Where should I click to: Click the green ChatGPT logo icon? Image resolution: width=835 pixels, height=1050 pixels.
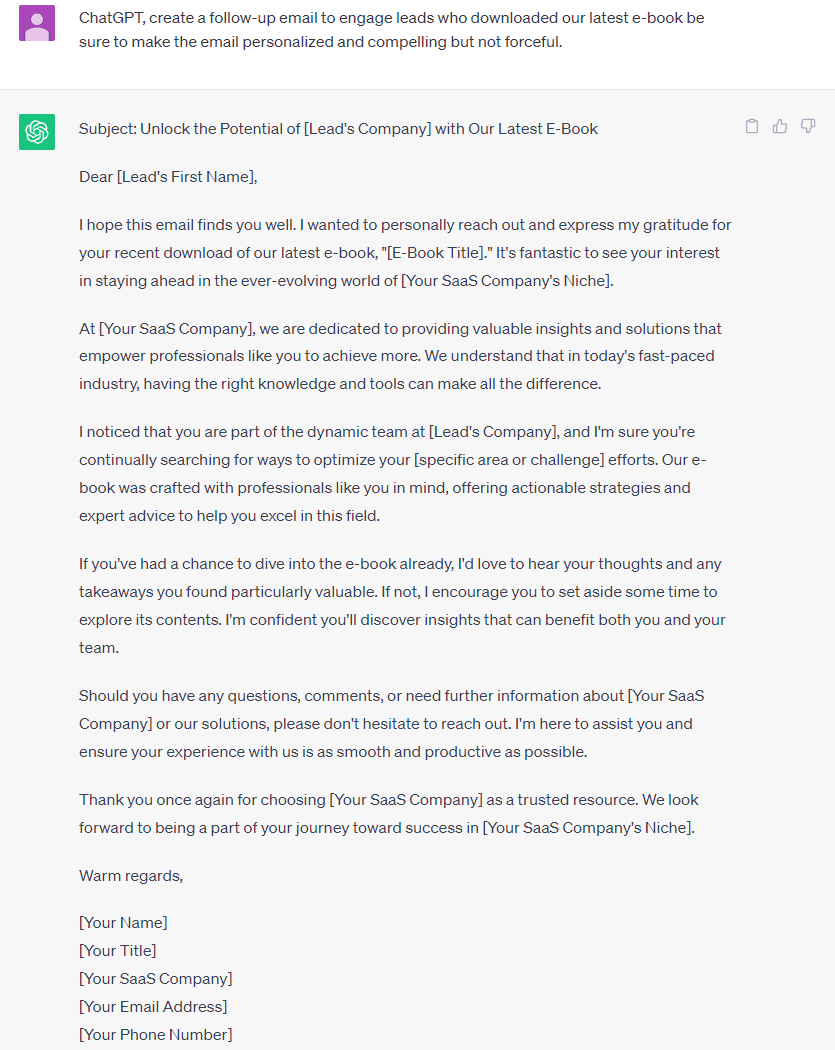point(37,132)
